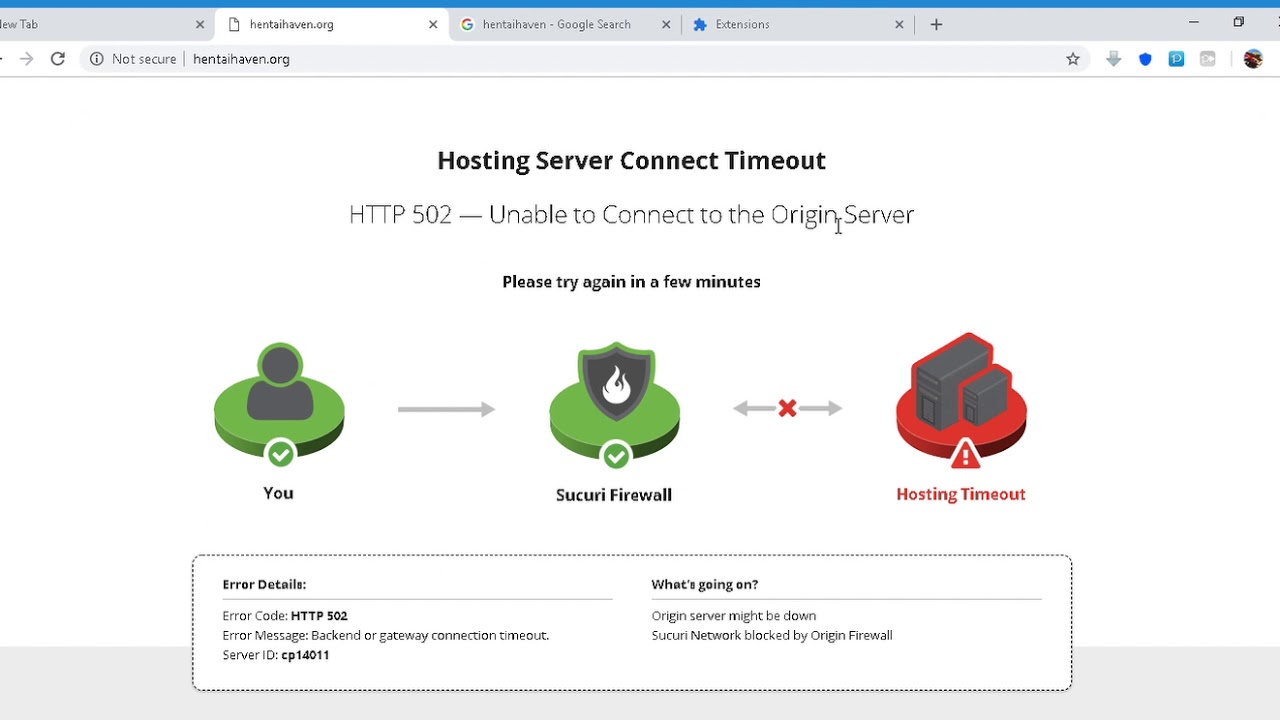Open the blue shield extension

tap(1145, 59)
